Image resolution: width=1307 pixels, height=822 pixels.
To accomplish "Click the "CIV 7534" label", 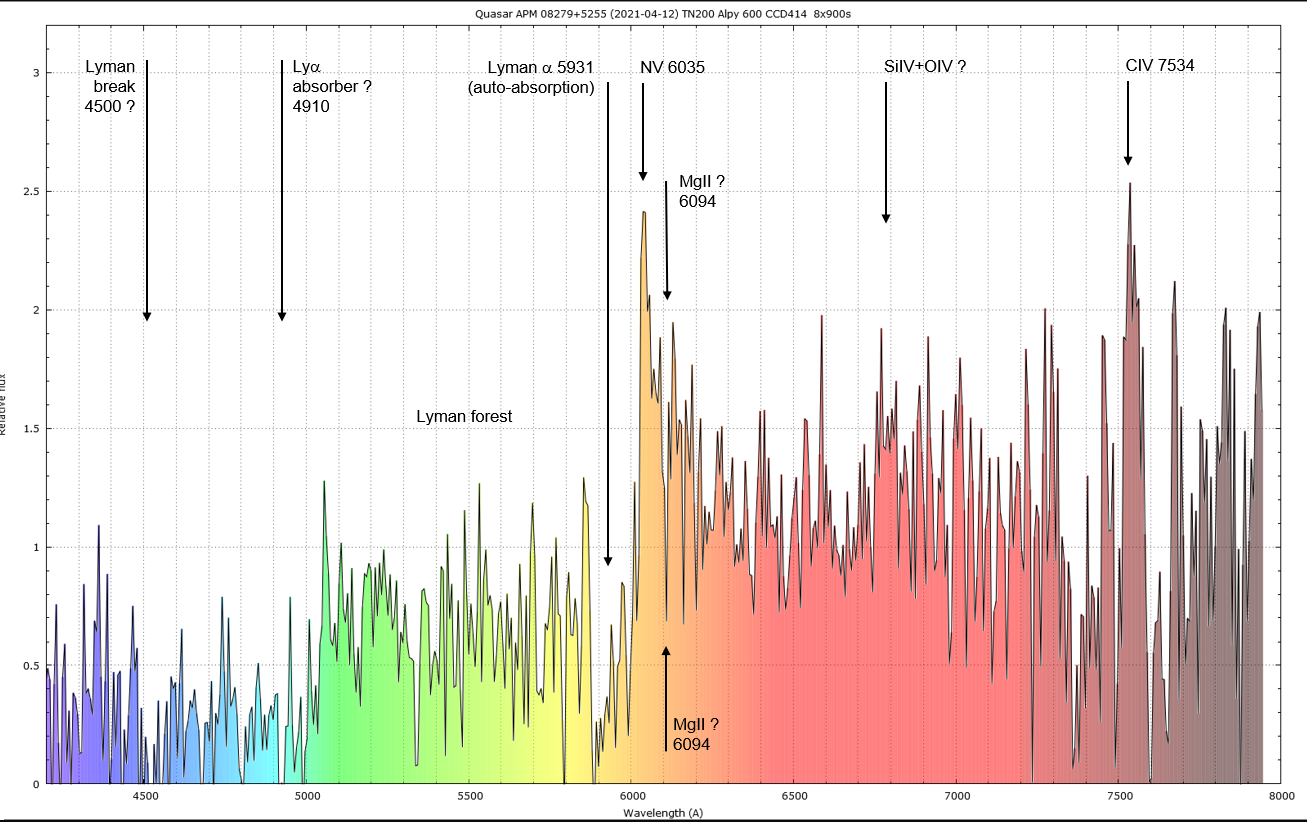I will [1160, 66].
